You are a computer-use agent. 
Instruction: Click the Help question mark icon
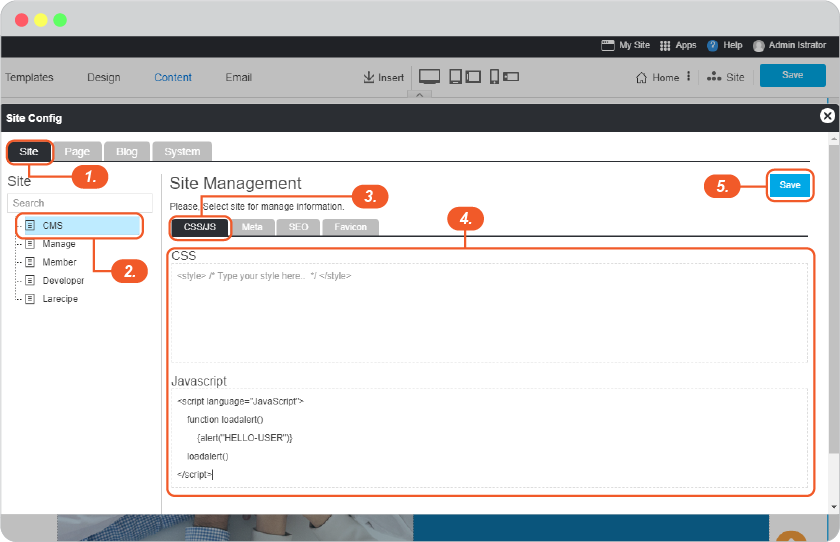click(712, 46)
